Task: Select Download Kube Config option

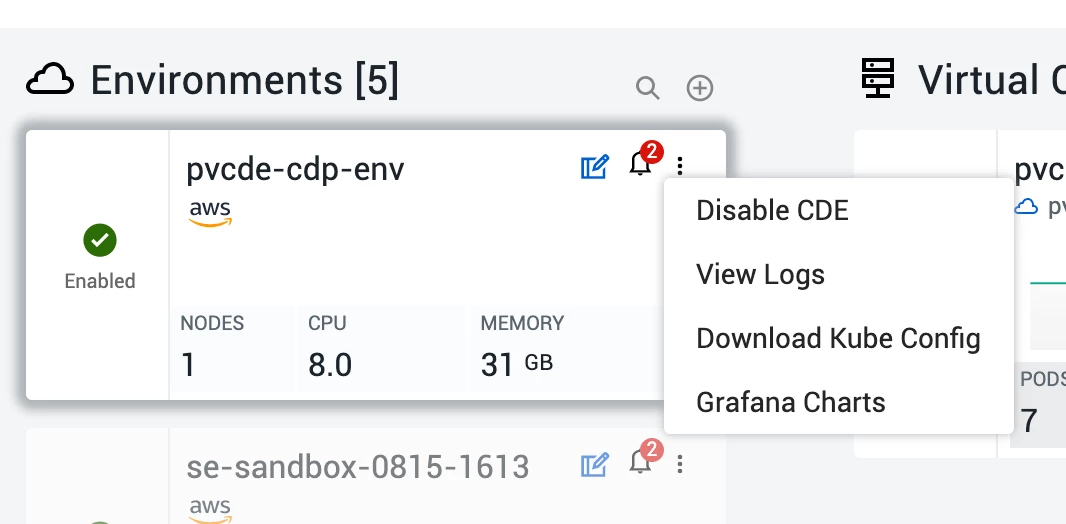Action: tap(839, 338)
